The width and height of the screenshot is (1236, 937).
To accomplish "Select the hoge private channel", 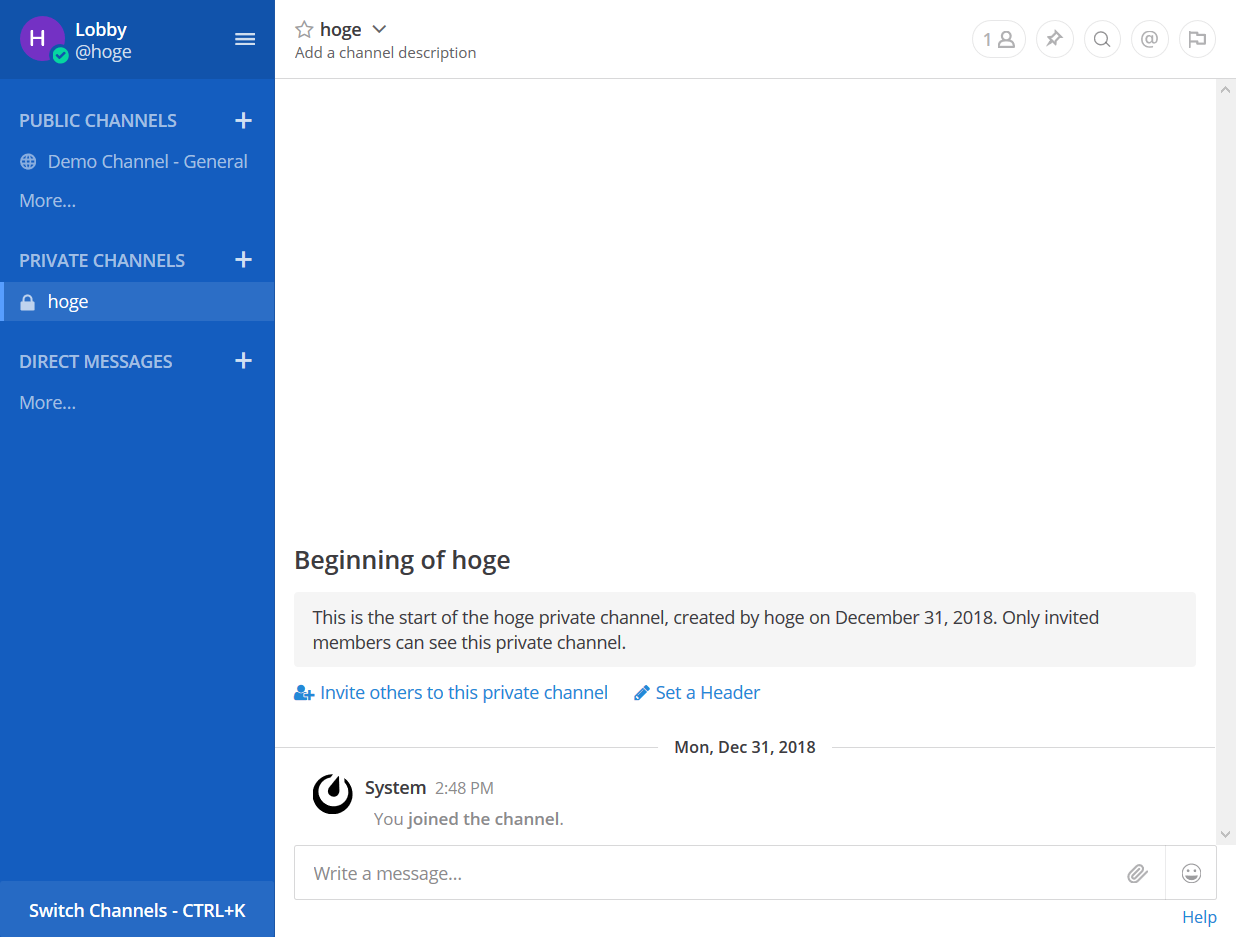I will tap(68, 301).
